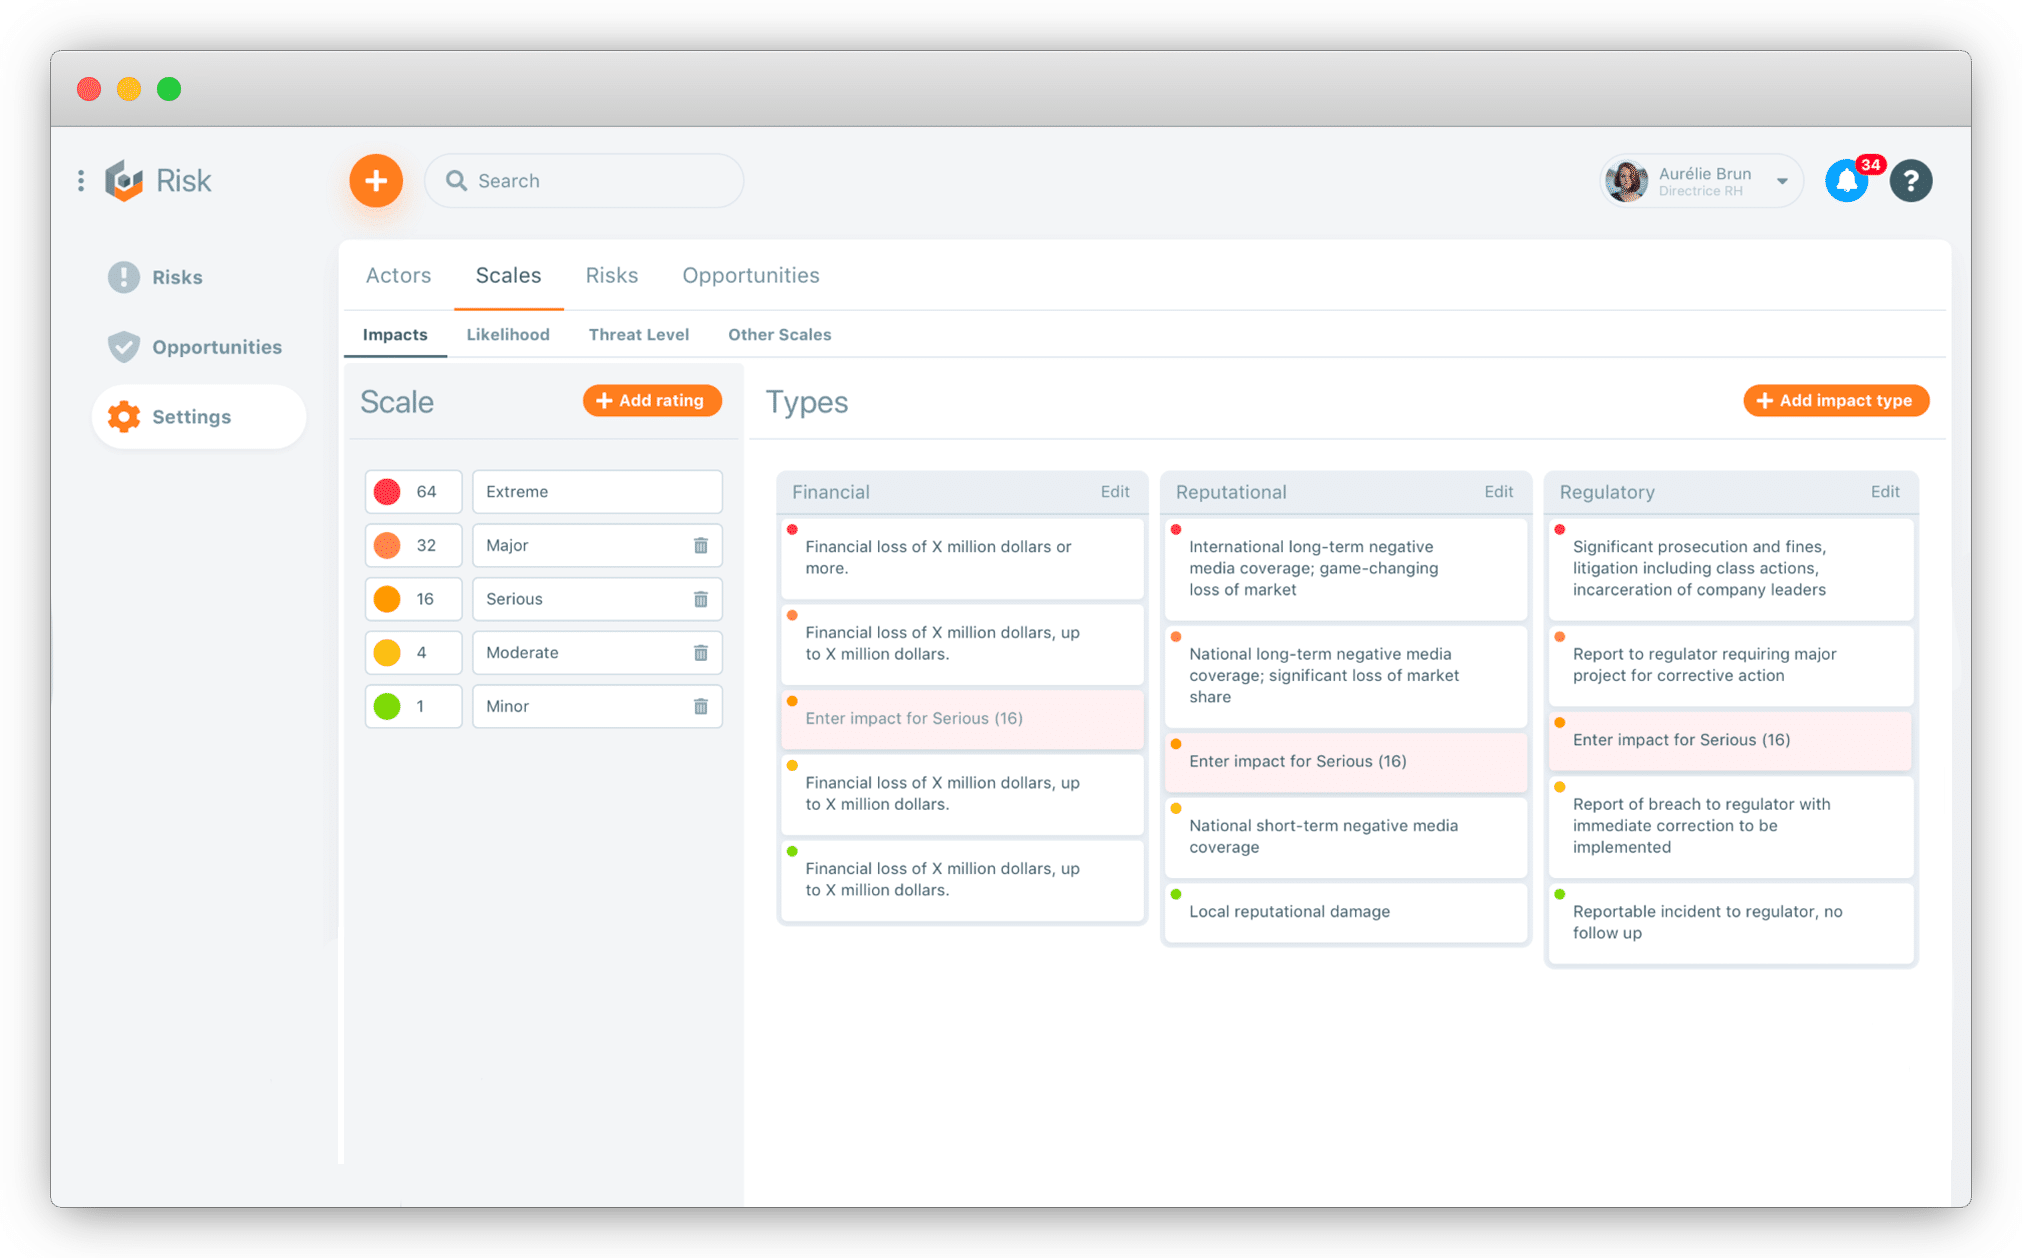The width and height of the screenshot is (2022, 1258).
Task: Switch to the top Risks tab
Action: (612, 275)
